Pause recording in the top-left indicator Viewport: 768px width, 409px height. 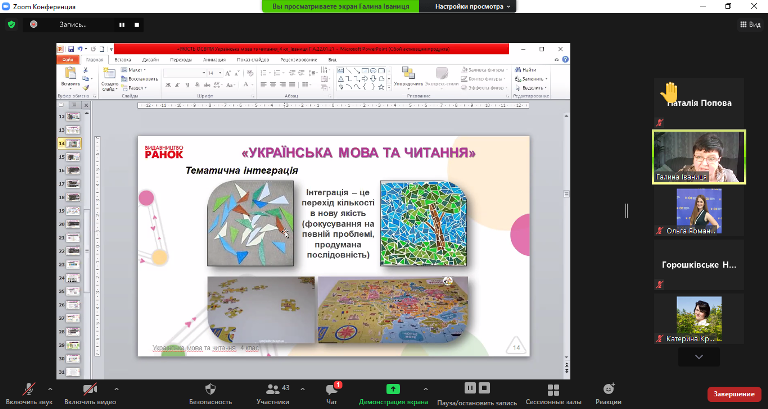(121, 24)
